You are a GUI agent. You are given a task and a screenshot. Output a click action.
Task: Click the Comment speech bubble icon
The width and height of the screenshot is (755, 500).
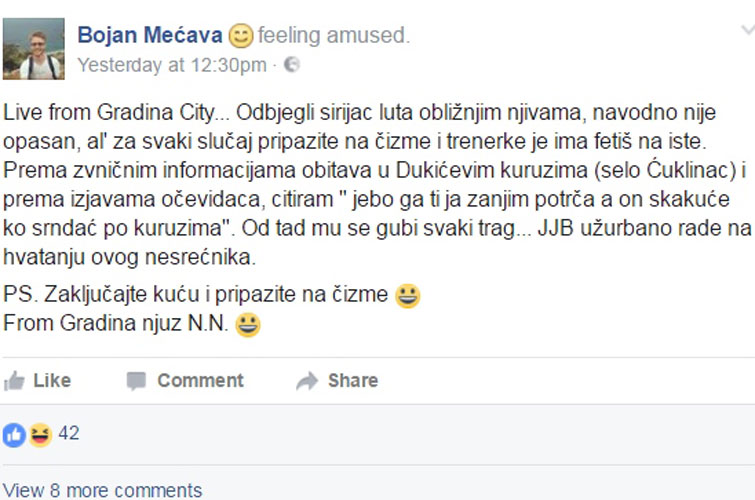(136, 381)
